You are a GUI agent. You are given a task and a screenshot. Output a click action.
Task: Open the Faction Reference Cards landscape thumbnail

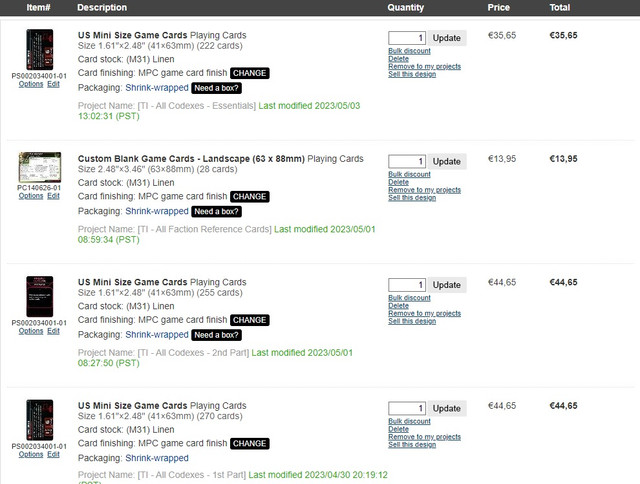click(x=40, y=167)
